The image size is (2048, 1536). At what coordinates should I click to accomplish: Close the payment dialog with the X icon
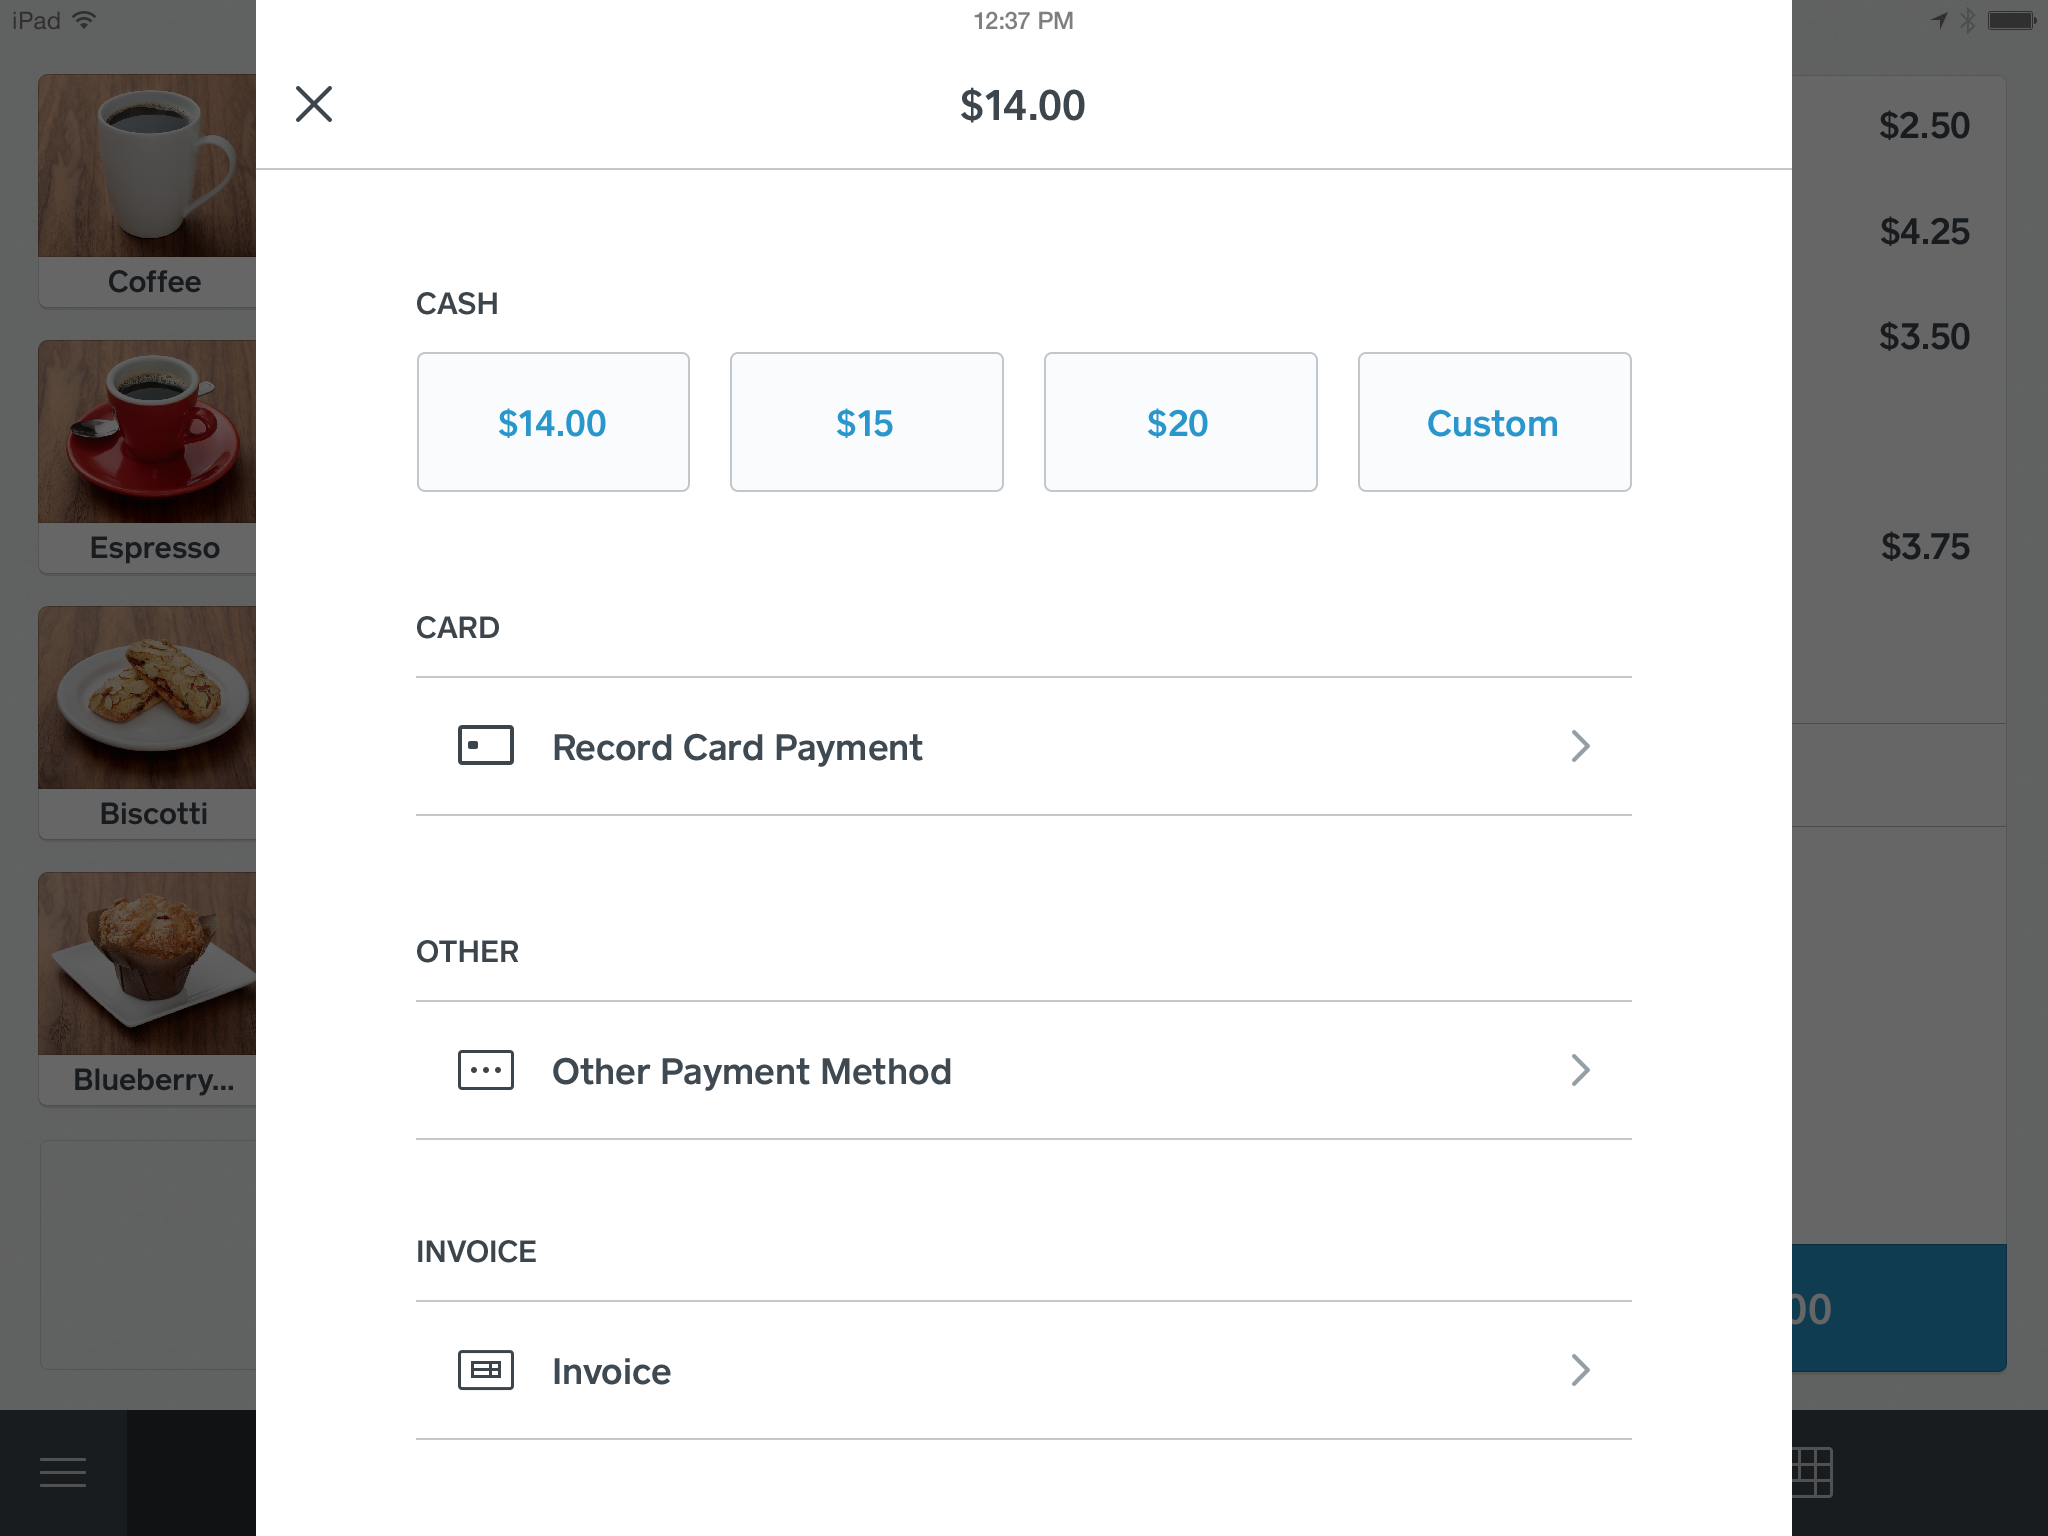click(x=314, y=104)
